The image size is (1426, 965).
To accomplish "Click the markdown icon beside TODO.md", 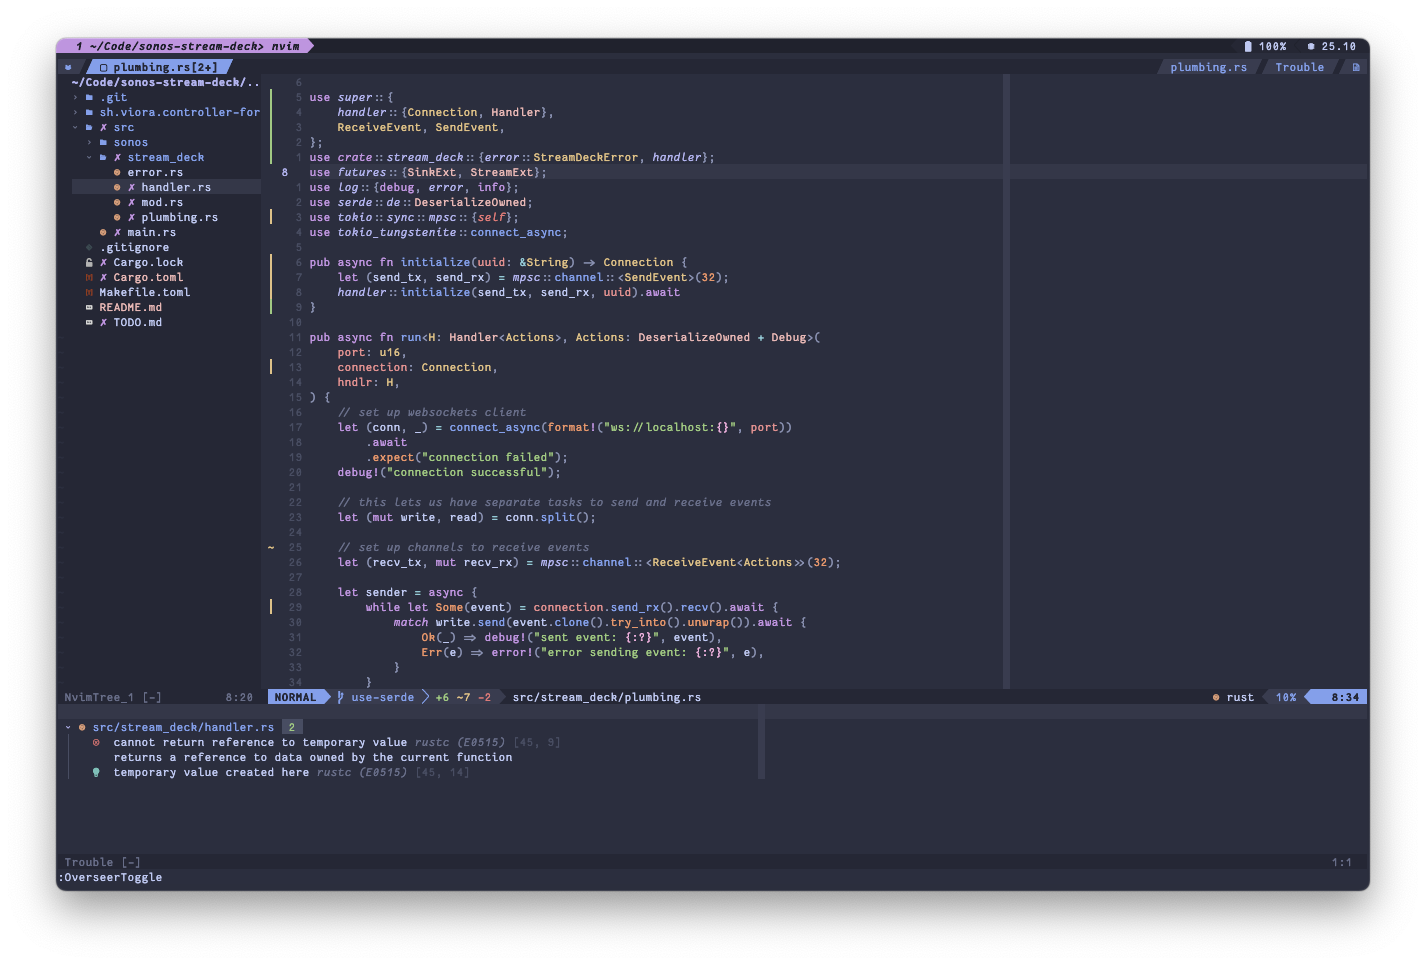I will pos(89,323).
